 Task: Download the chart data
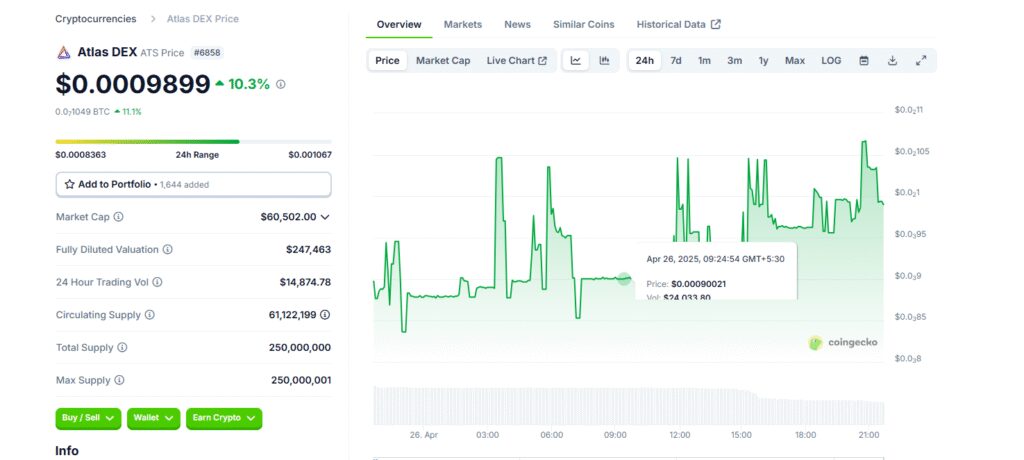pyautogui.click(x=893, y=61)
